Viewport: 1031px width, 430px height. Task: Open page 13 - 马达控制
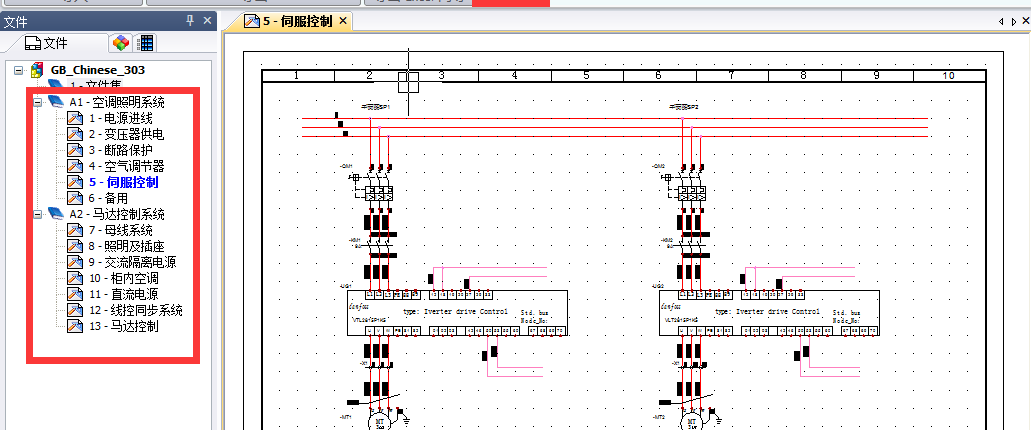pos(124,326)
